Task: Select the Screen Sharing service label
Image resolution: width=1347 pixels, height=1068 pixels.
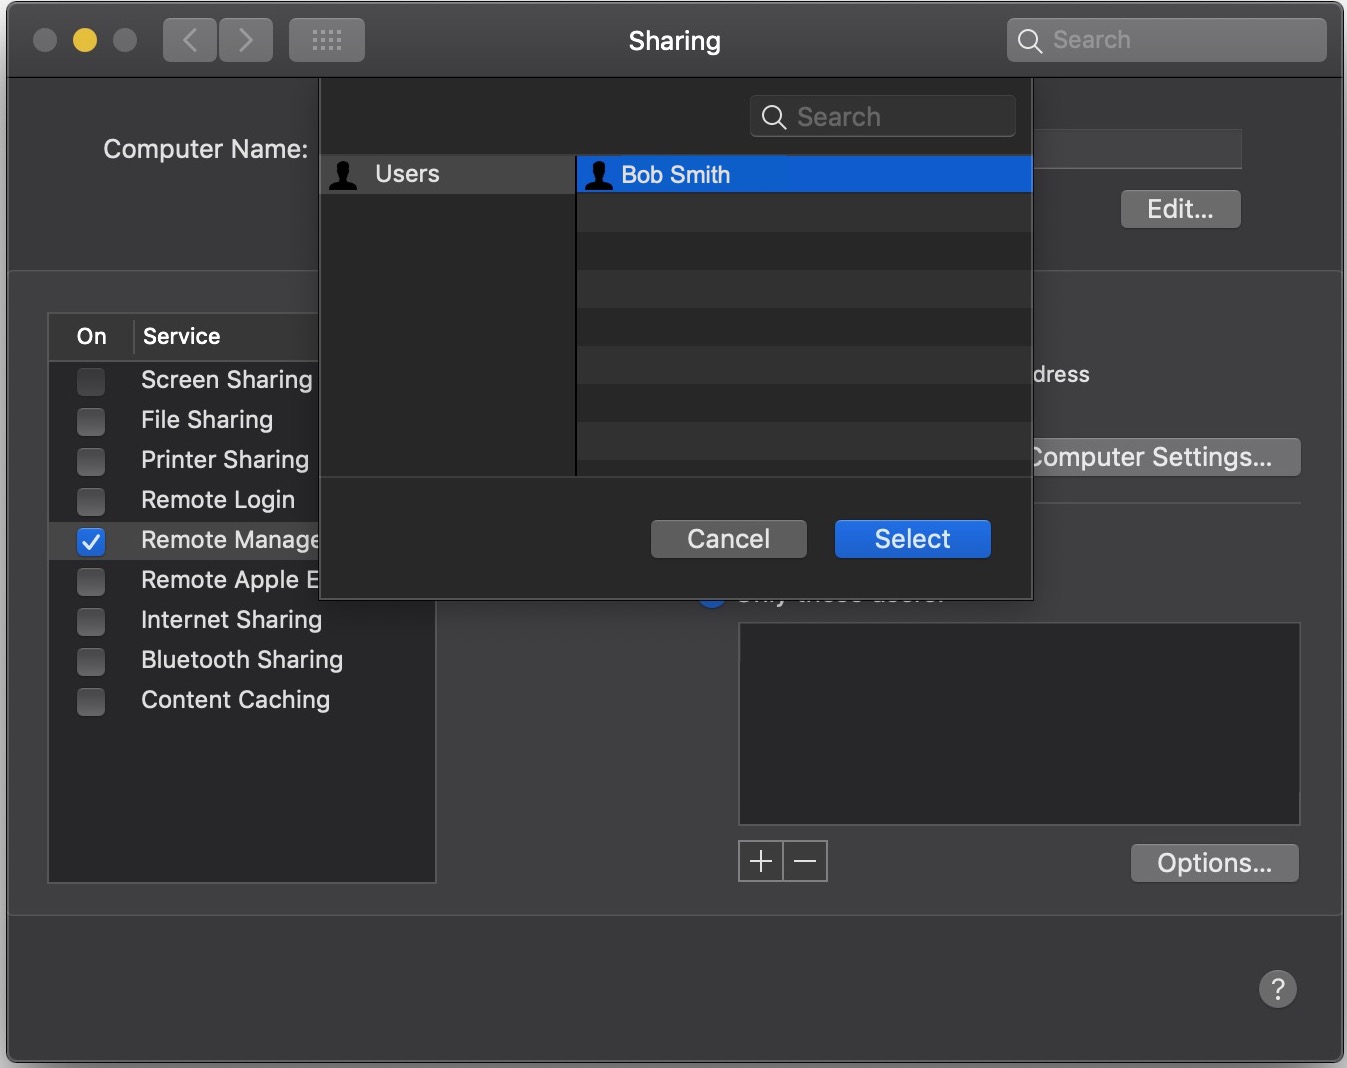Action: coord(227,380)
